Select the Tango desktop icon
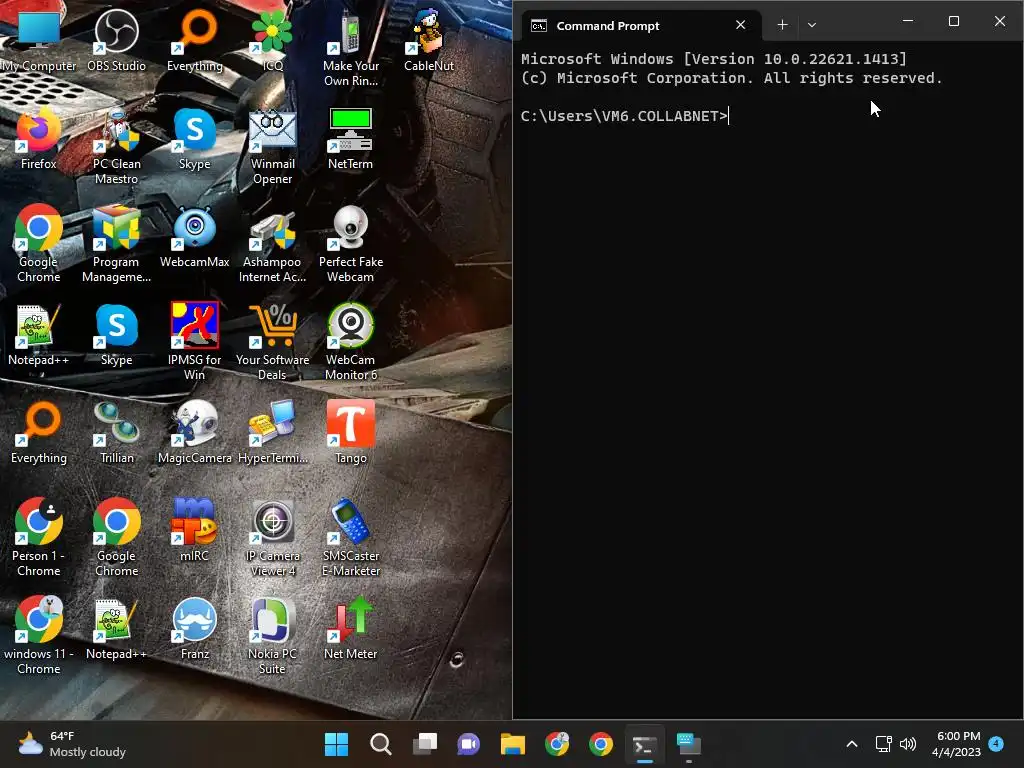Viewport: 1024px width, 768px height. tap(351, 433)
